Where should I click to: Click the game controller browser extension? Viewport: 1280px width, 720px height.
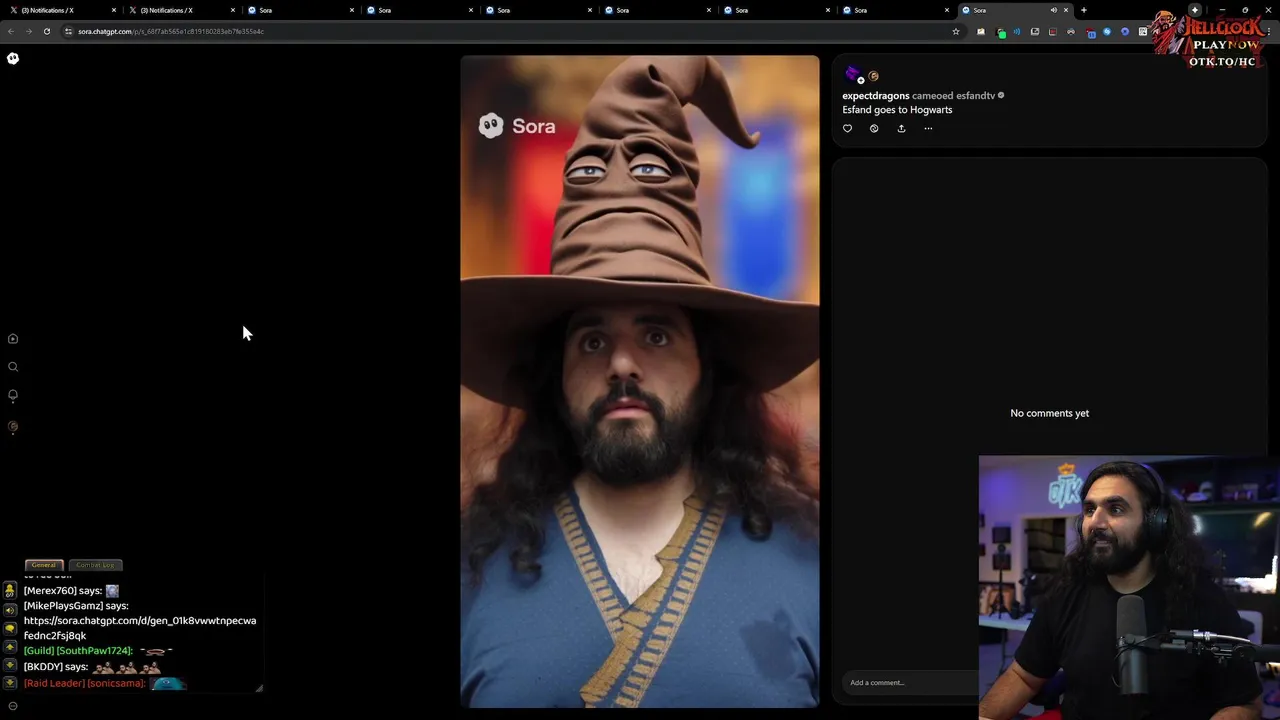(x=1071, y=31)
